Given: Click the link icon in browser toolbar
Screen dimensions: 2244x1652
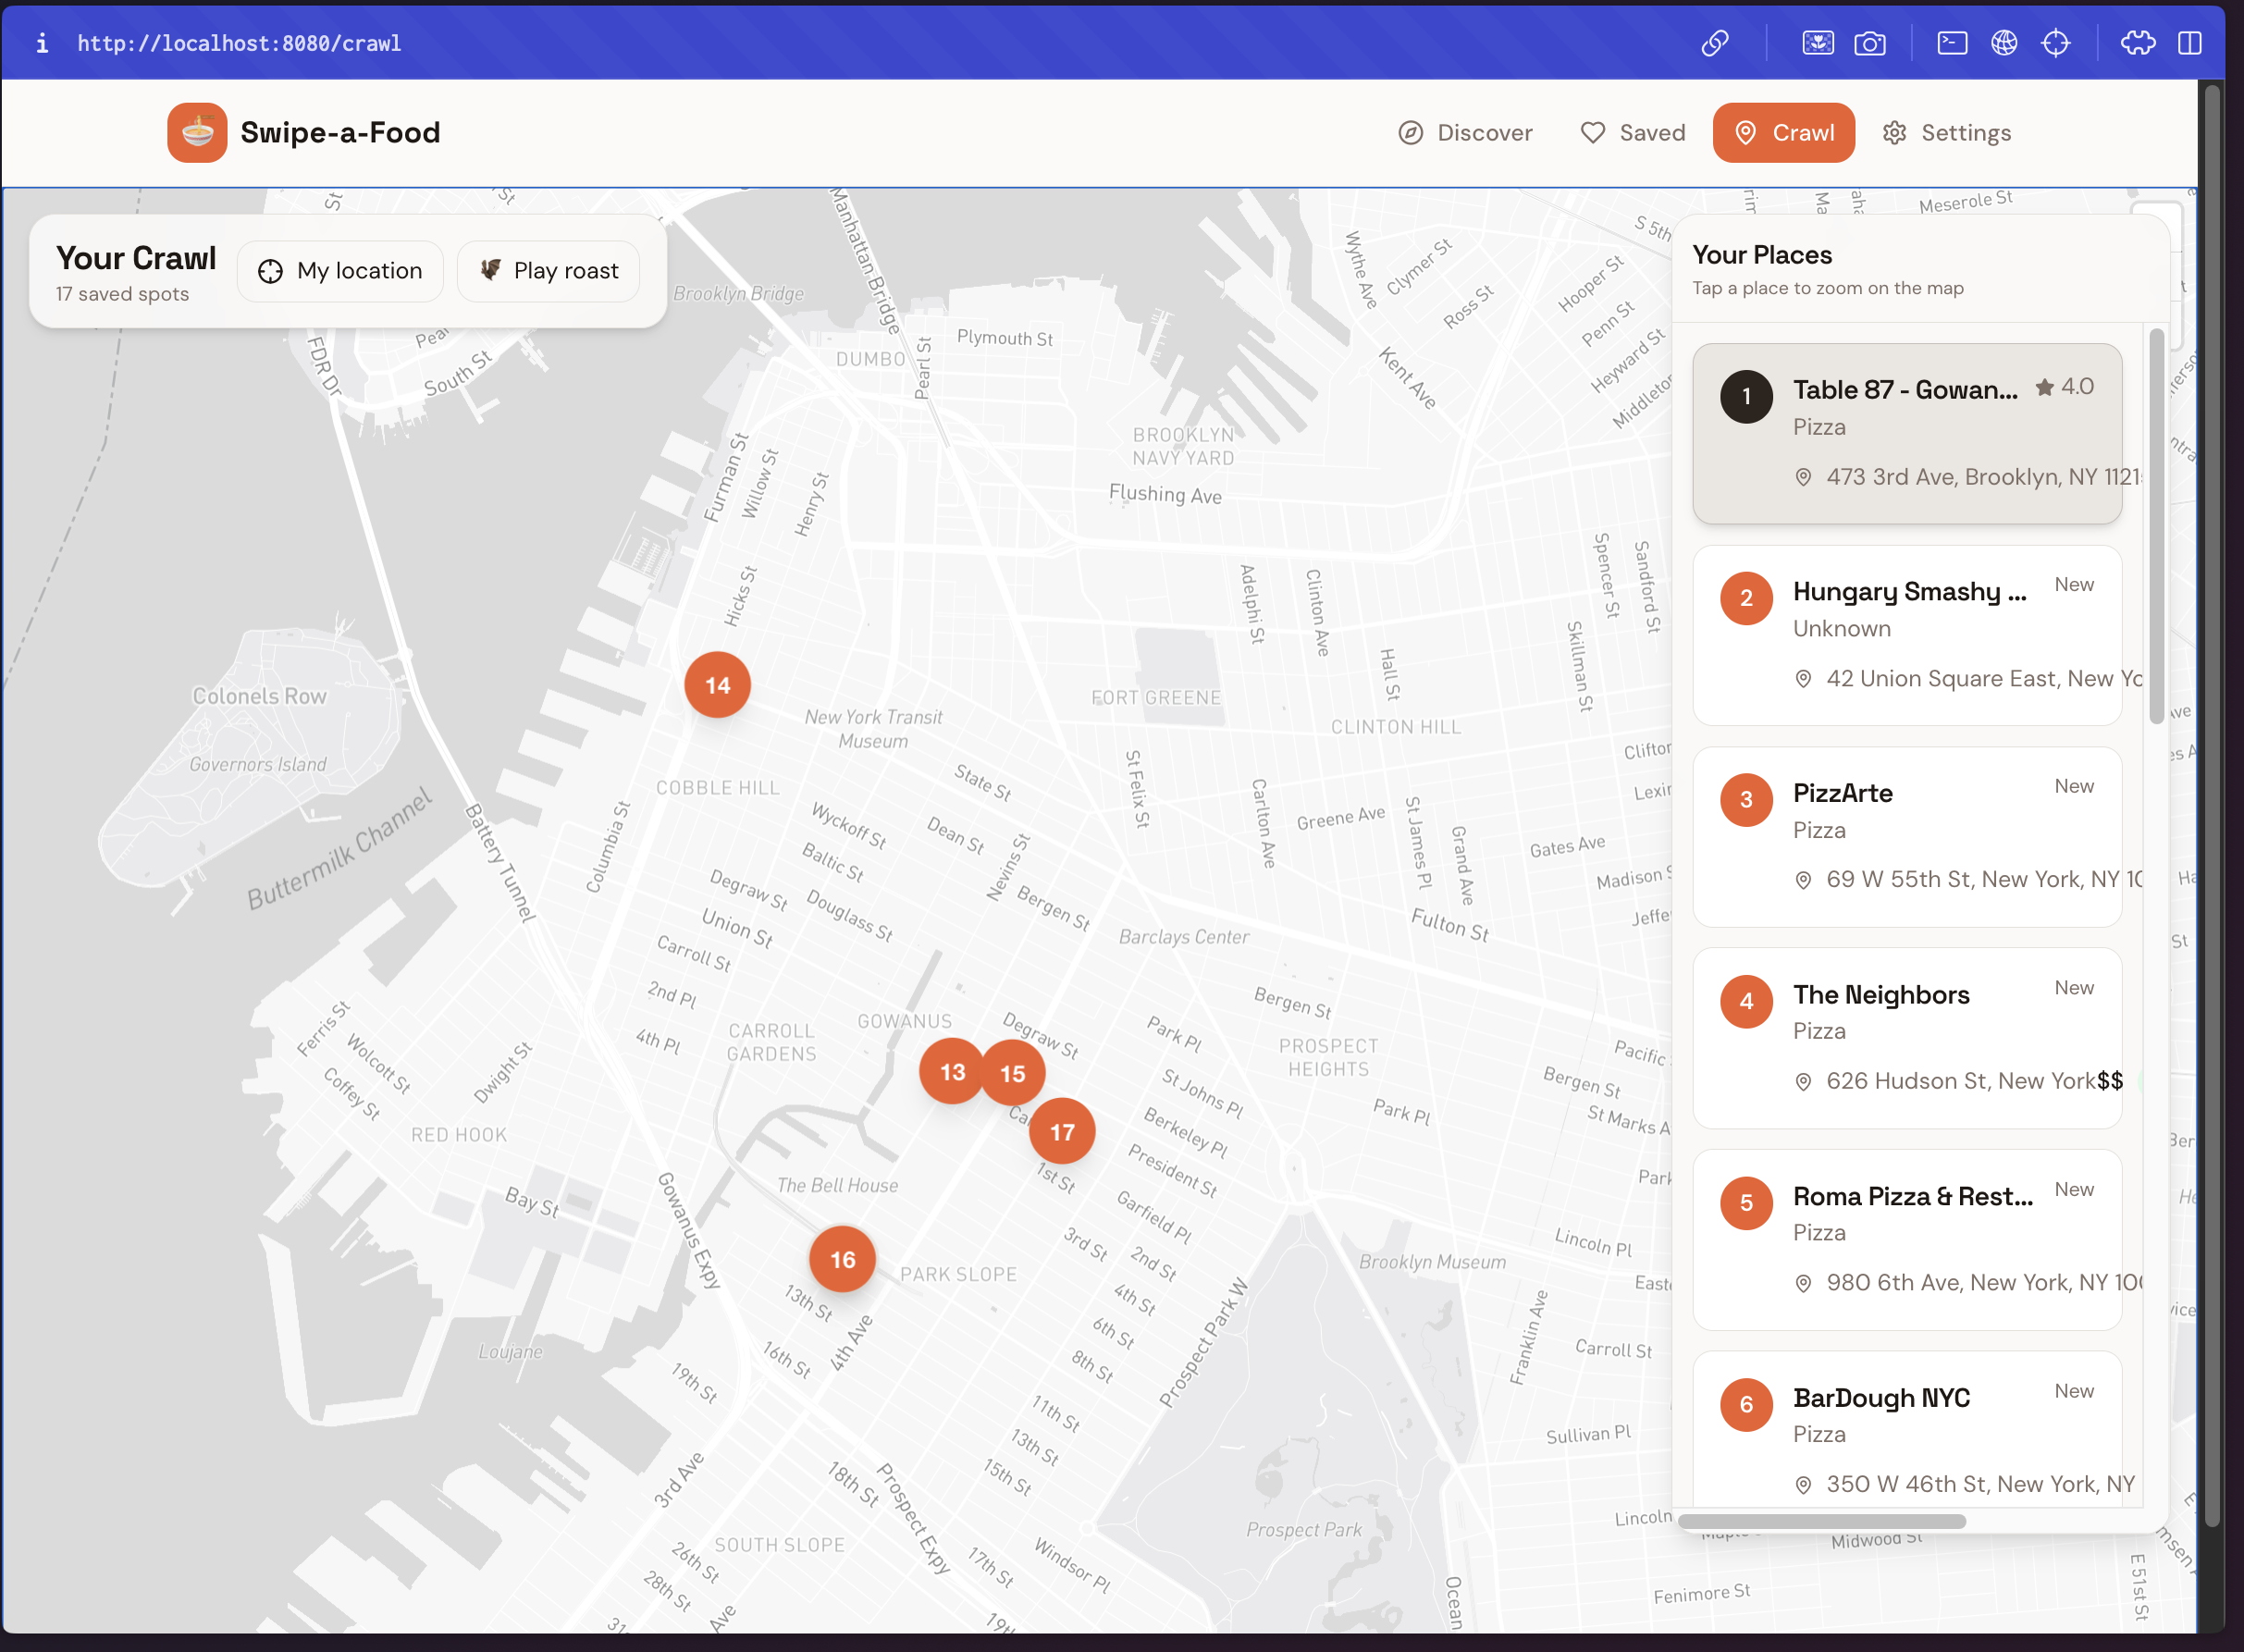Looking at the screenshot, I should pos(1715,43).
